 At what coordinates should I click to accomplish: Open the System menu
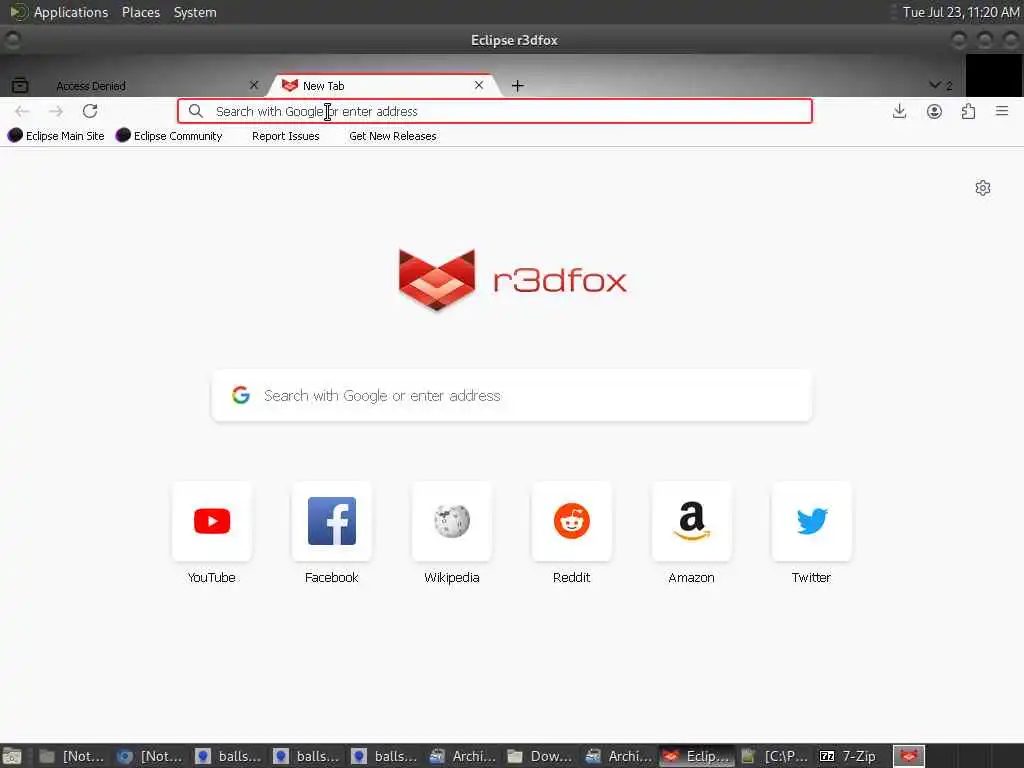point(195,12)
